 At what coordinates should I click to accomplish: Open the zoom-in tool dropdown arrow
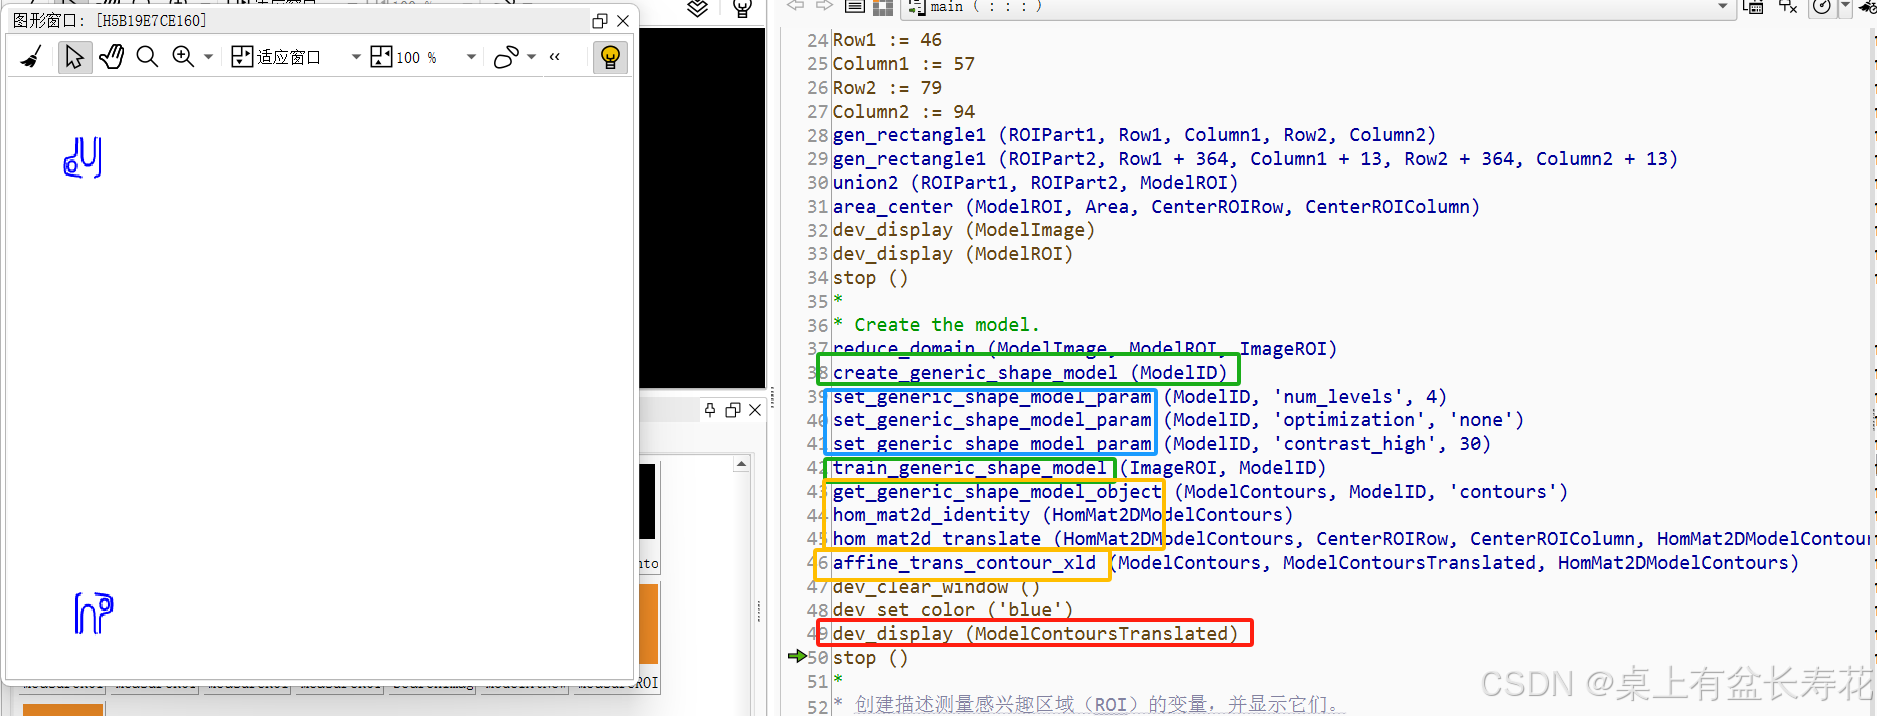pos(208,57)
